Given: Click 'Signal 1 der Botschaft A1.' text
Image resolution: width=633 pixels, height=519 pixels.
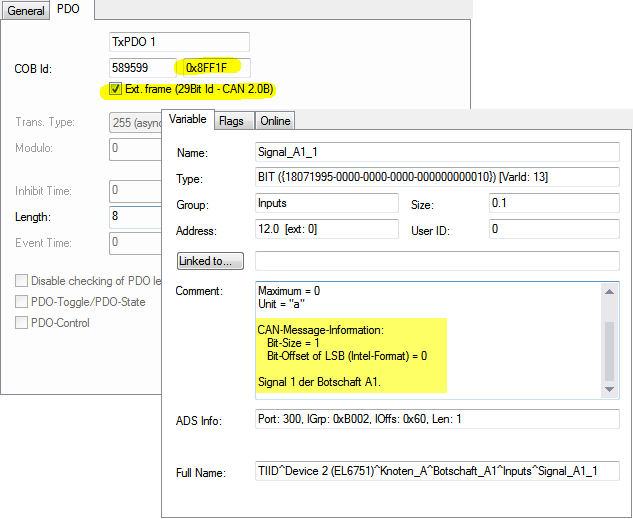Looking at the screenshot, I should 319,382.
